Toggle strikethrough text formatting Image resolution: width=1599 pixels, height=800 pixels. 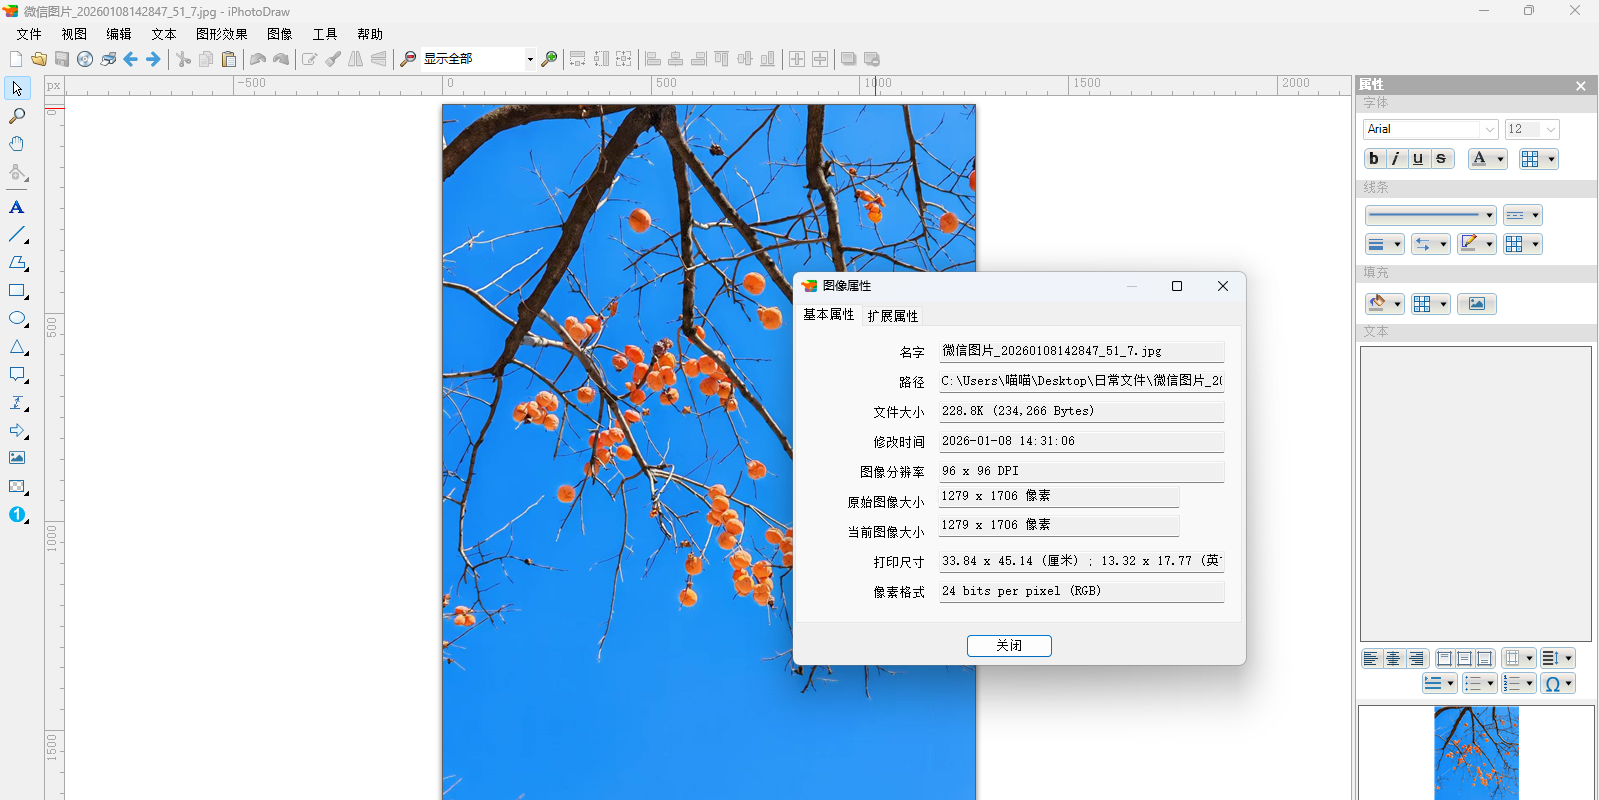click(x=1441, y=158)
